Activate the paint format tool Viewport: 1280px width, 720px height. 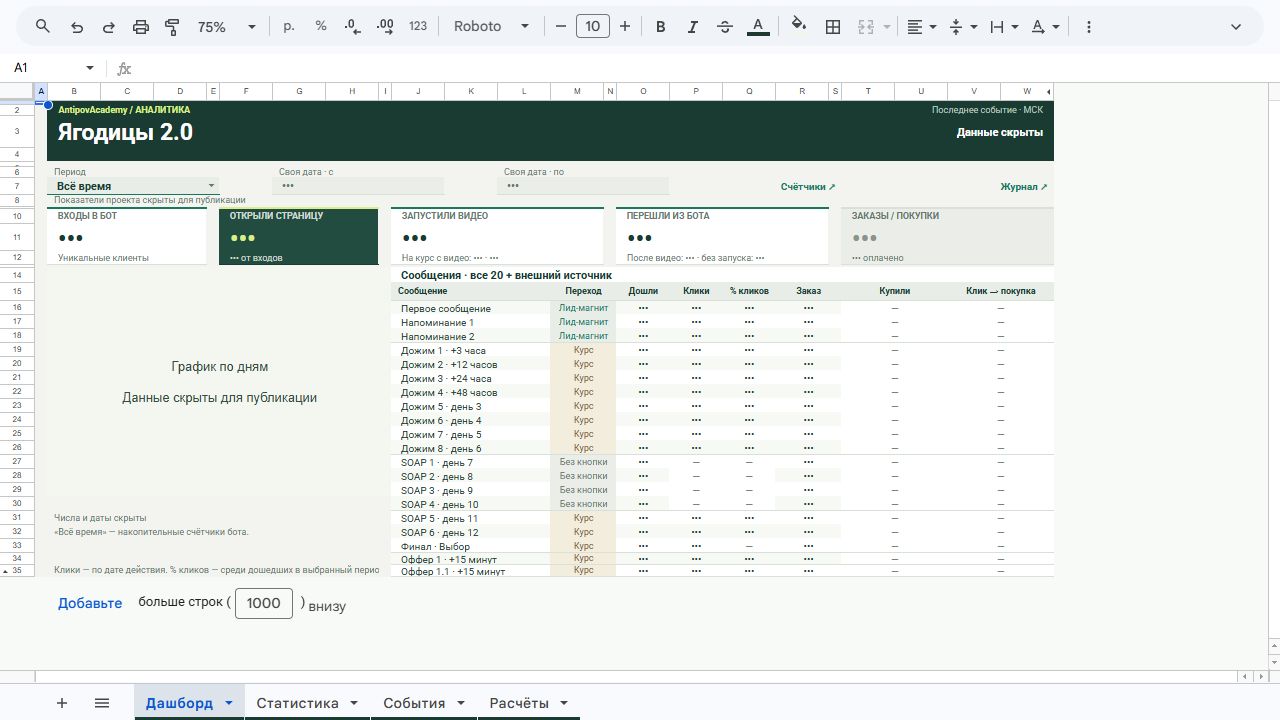point(172,27)
